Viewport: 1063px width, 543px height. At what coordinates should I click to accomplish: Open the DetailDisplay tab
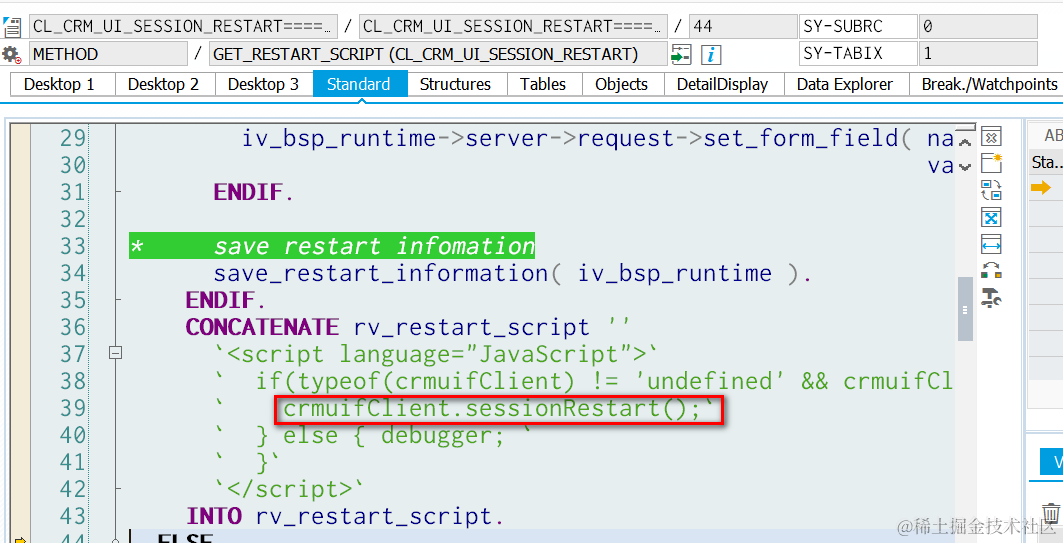click(x=723, y=84)
